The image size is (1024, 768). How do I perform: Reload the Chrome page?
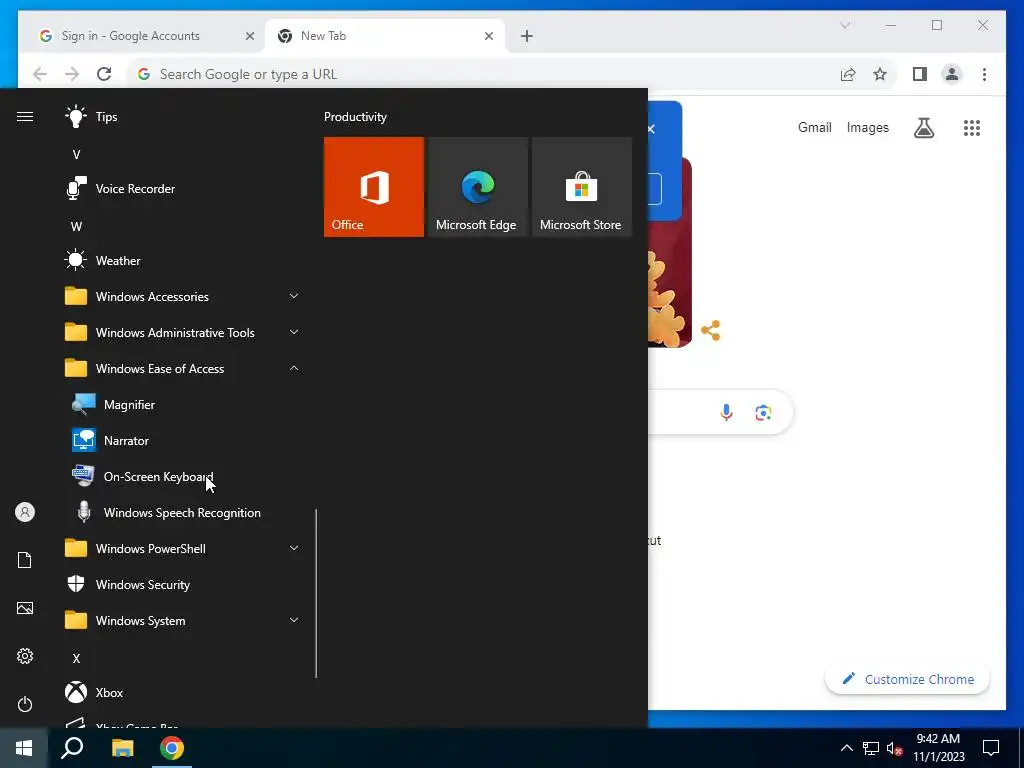coord(104,74)
